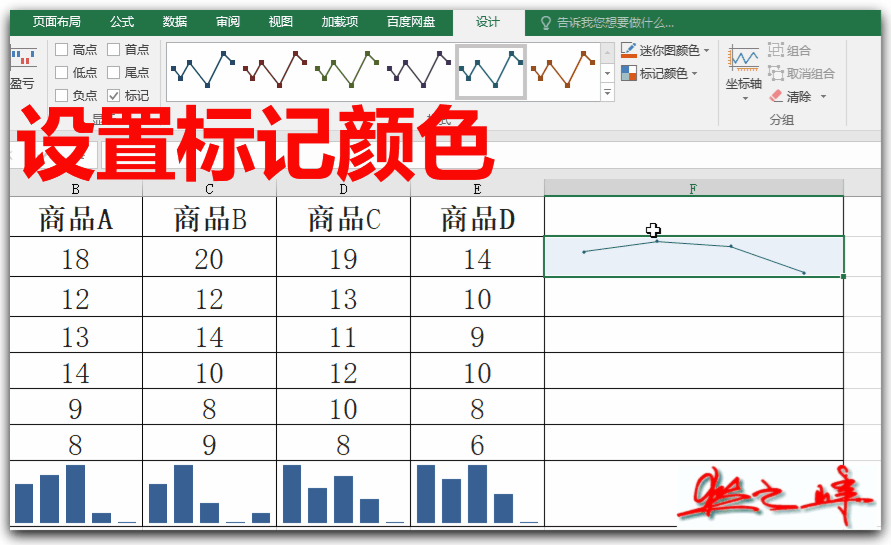Viewport: 891px width, 545px height.
Task: Select cell with value 18
Action: [76, 257]
